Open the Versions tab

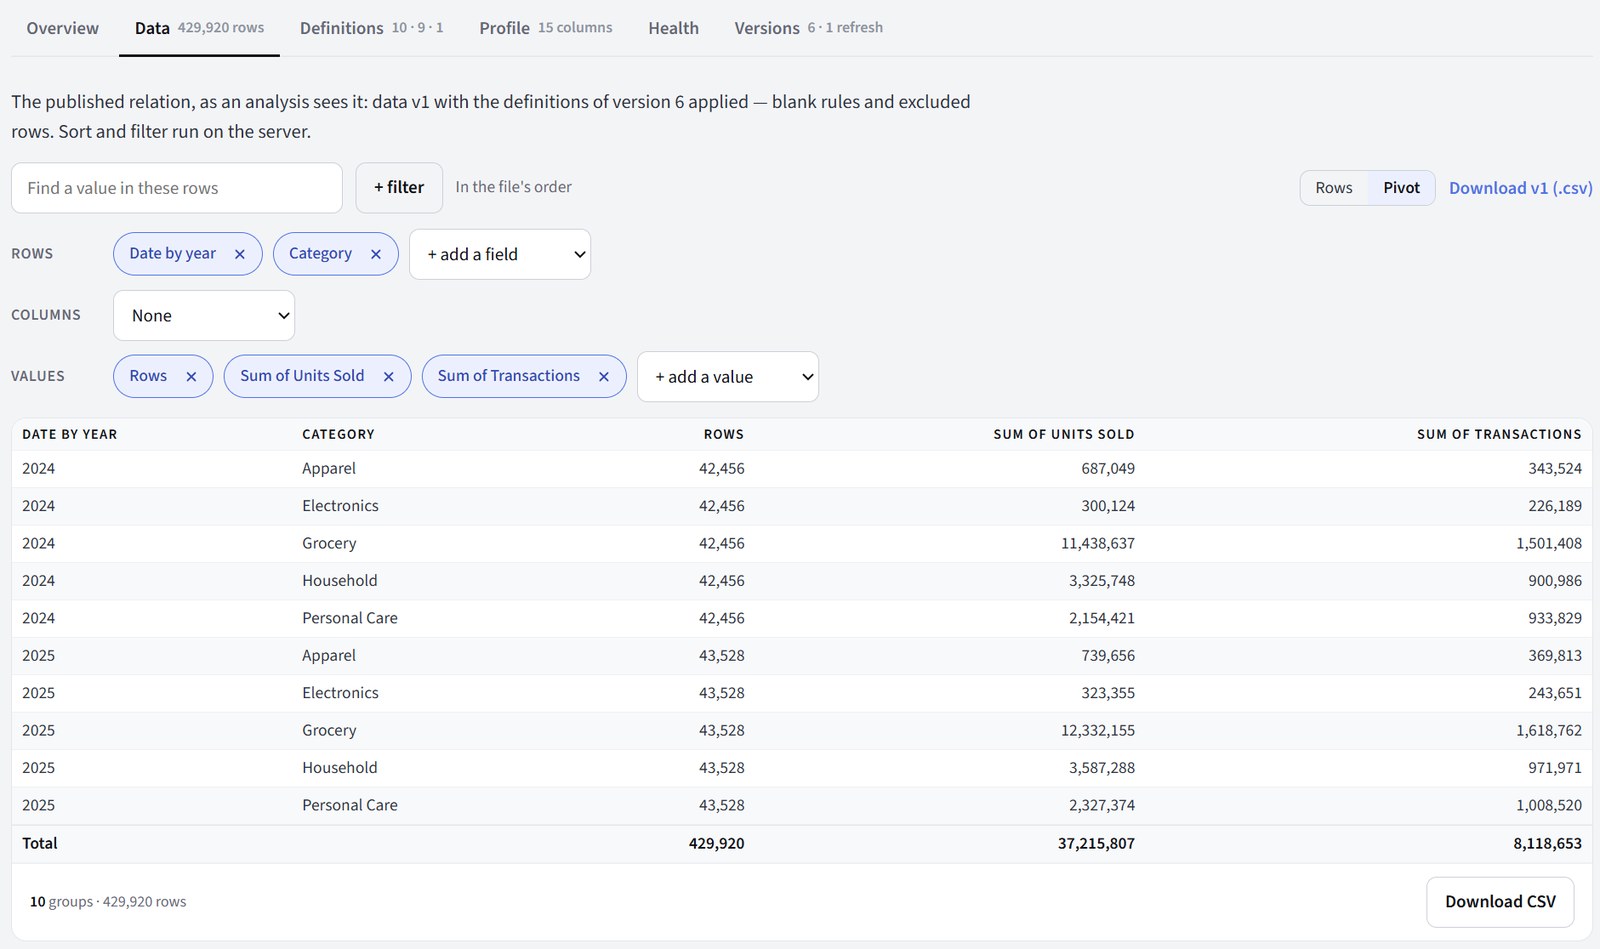[x=808, y=28]
